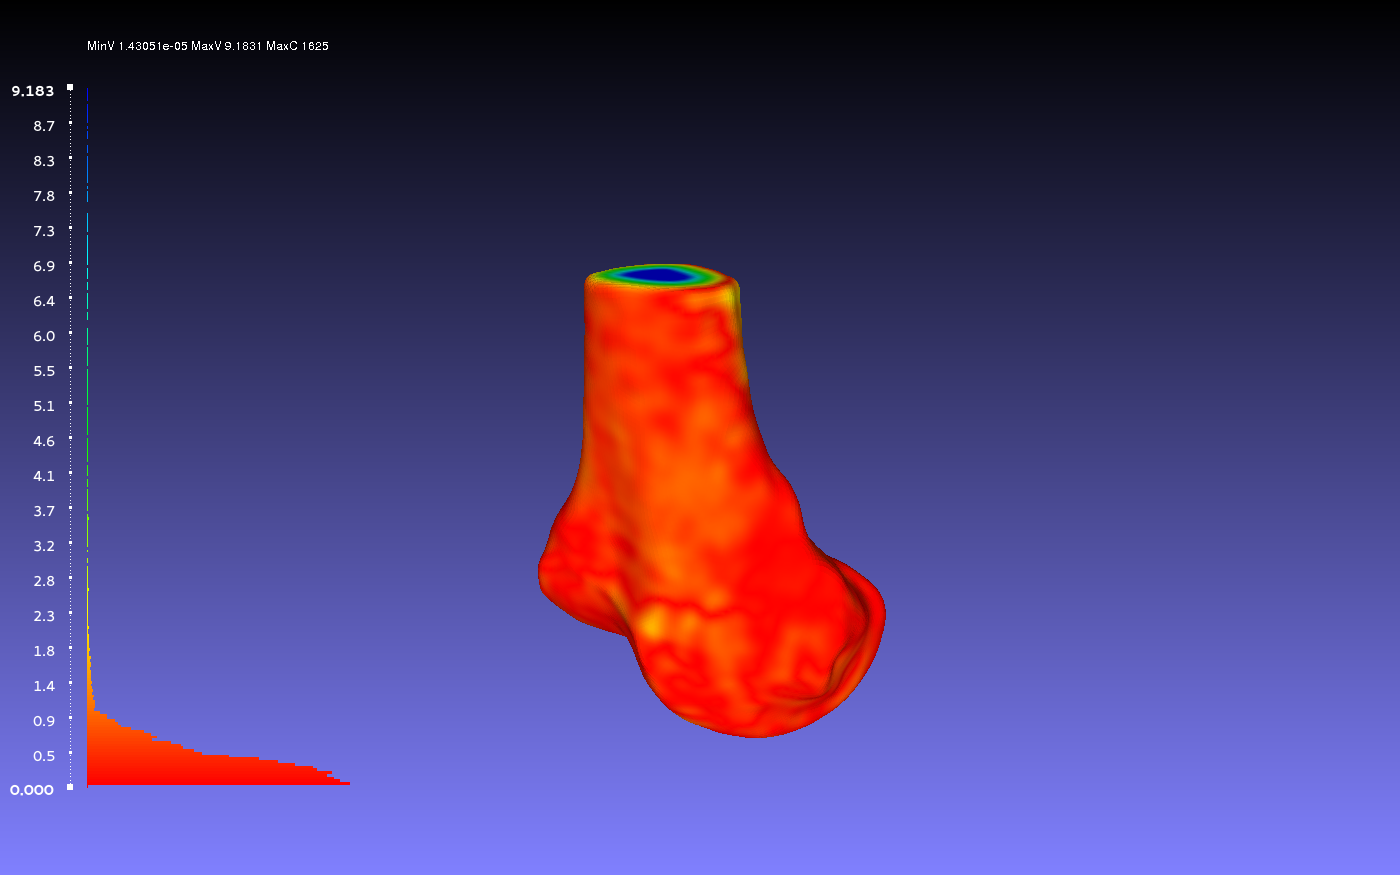Select the 3.2 scale label
Viewport: 1400px width, 875px height.
44,546
